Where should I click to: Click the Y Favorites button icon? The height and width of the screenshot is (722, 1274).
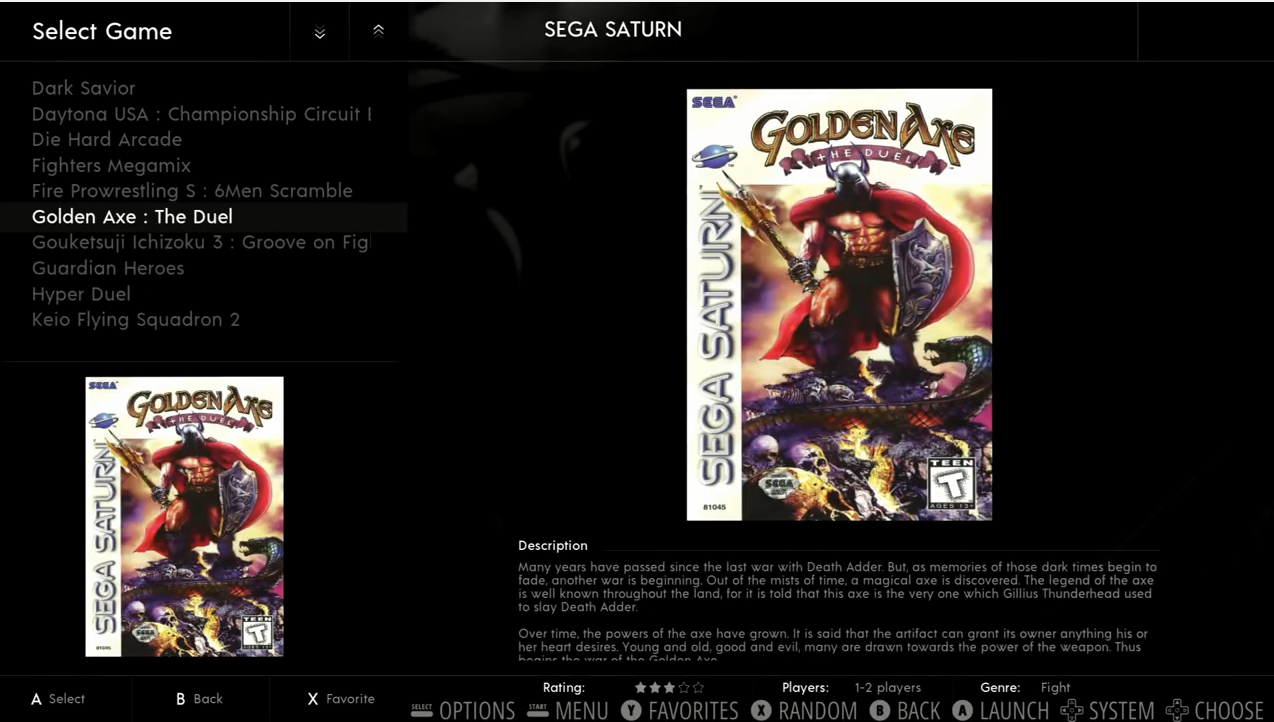(631, 710)
